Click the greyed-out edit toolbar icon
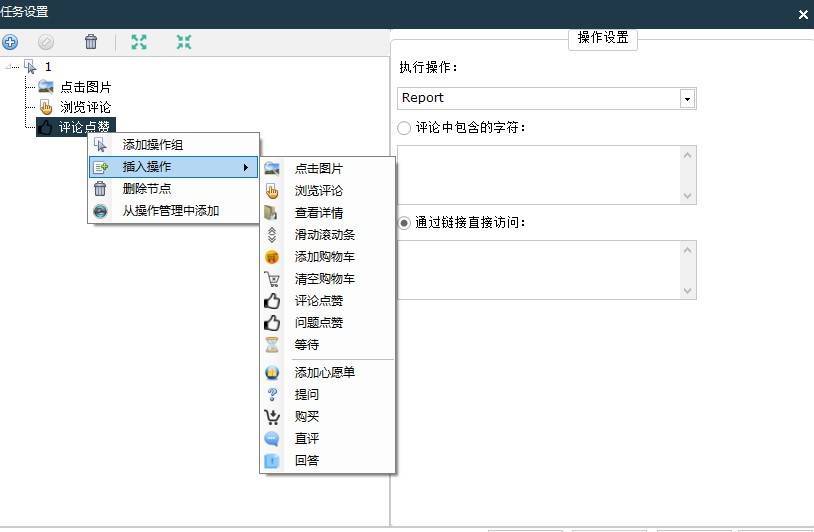 click(46, 42)
